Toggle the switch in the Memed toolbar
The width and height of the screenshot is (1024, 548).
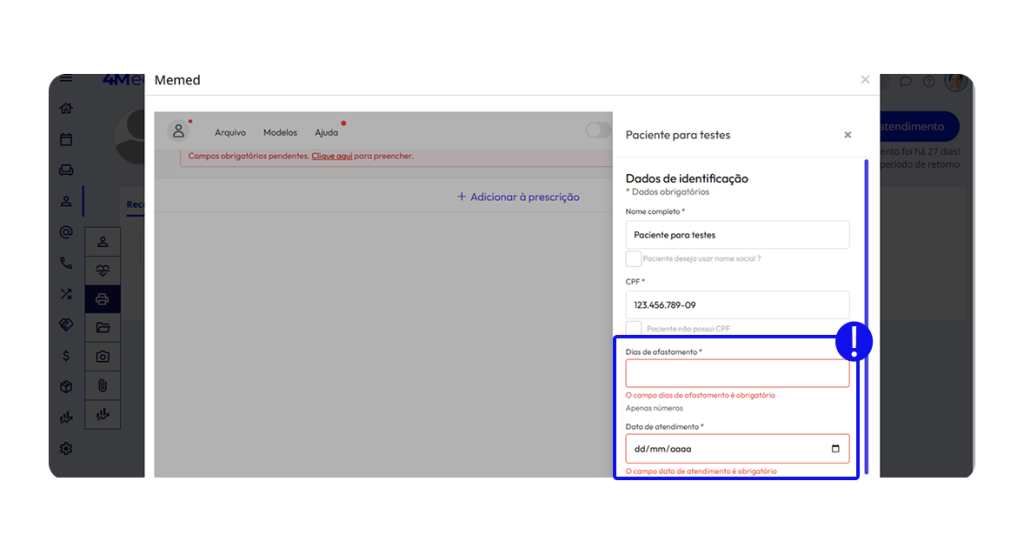coord(598,130)
